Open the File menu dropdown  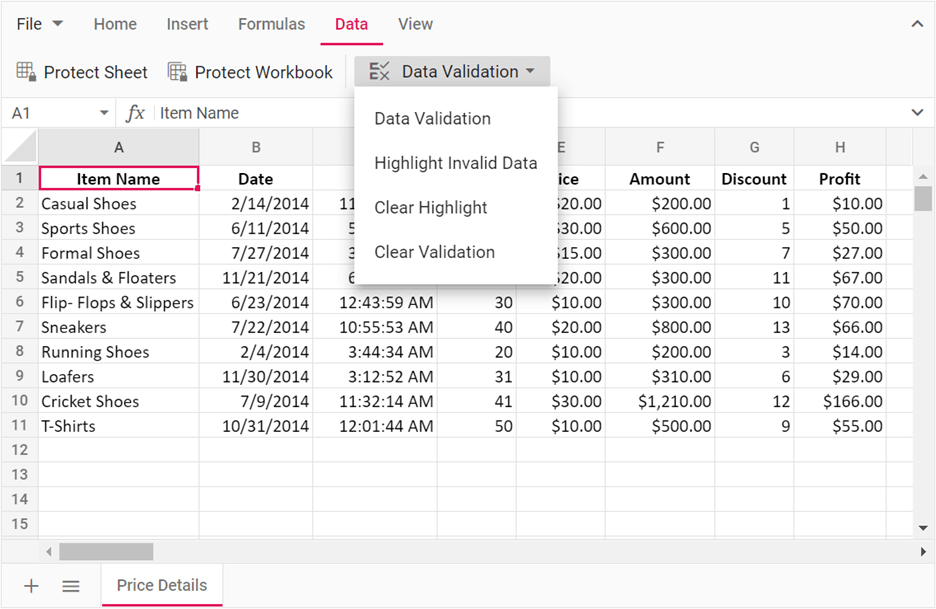(40, 24)
